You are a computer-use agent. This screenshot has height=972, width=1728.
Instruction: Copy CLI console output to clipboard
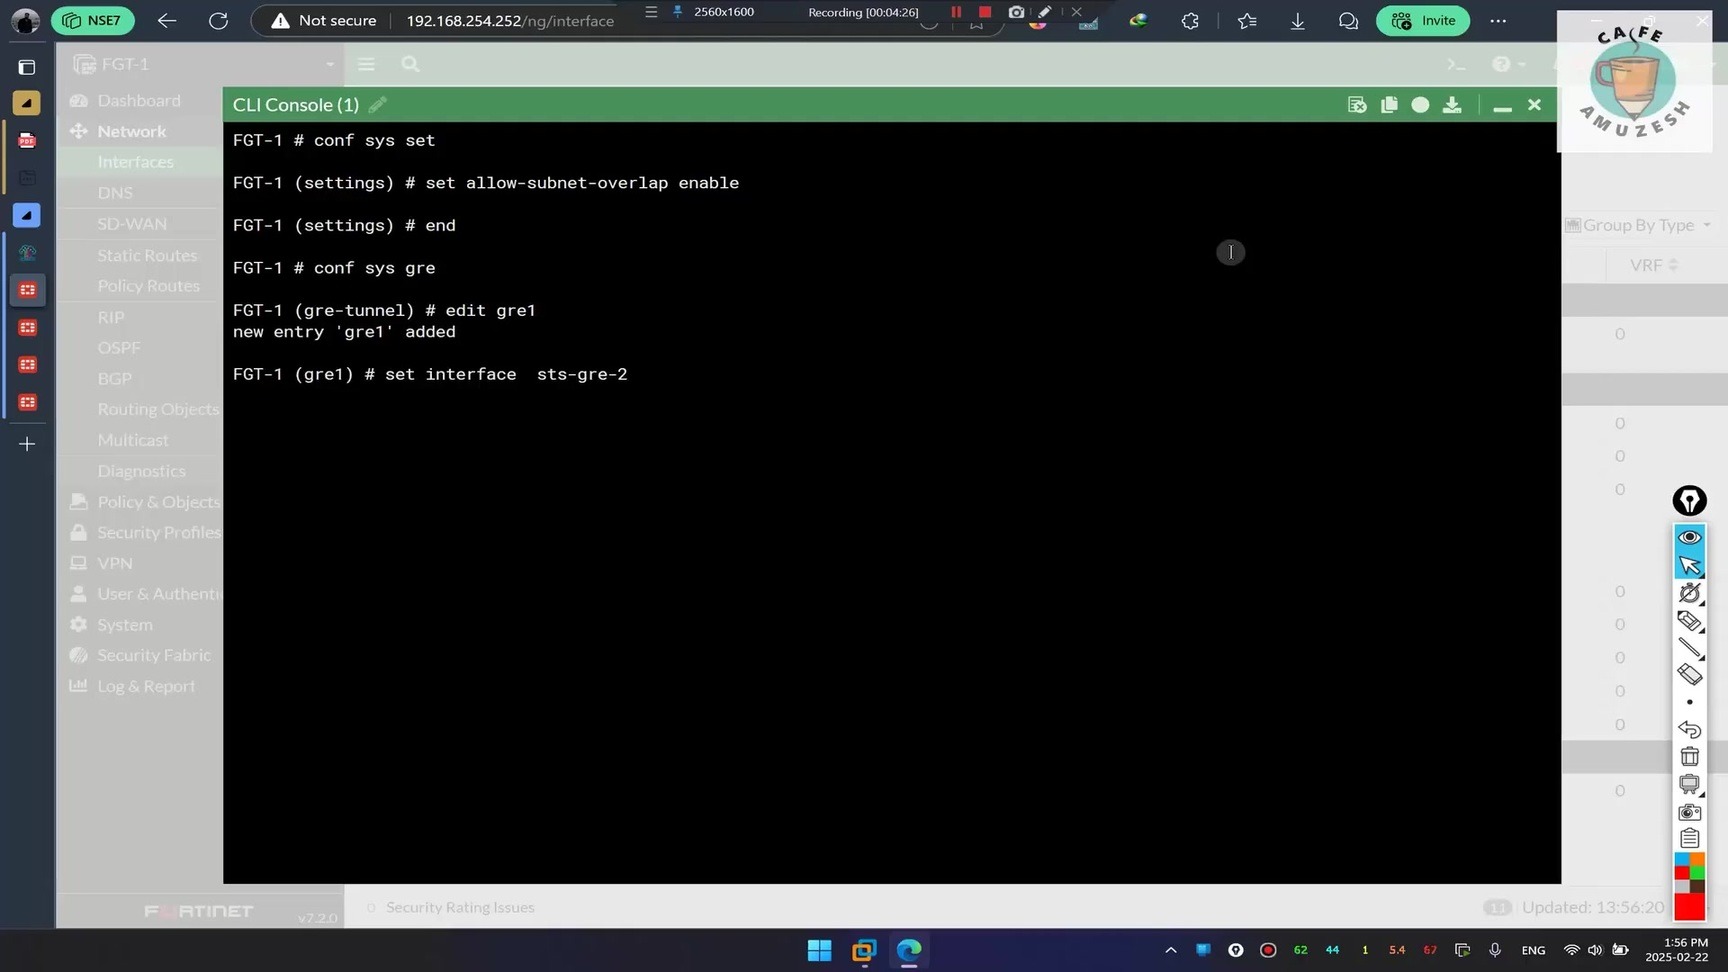click(x=1389, y=105)
